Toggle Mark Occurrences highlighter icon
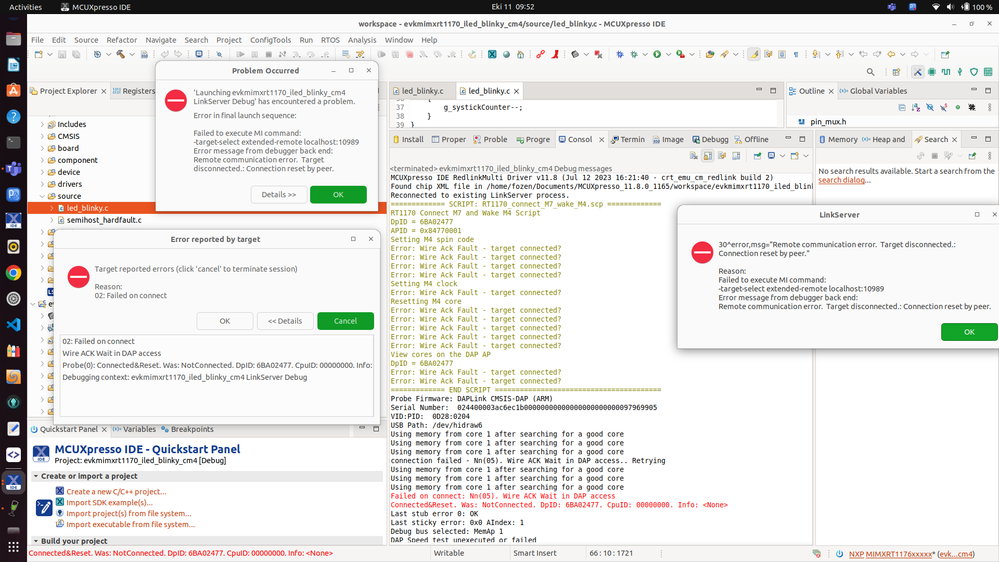 pyautogui.click(x=754, y=54)
